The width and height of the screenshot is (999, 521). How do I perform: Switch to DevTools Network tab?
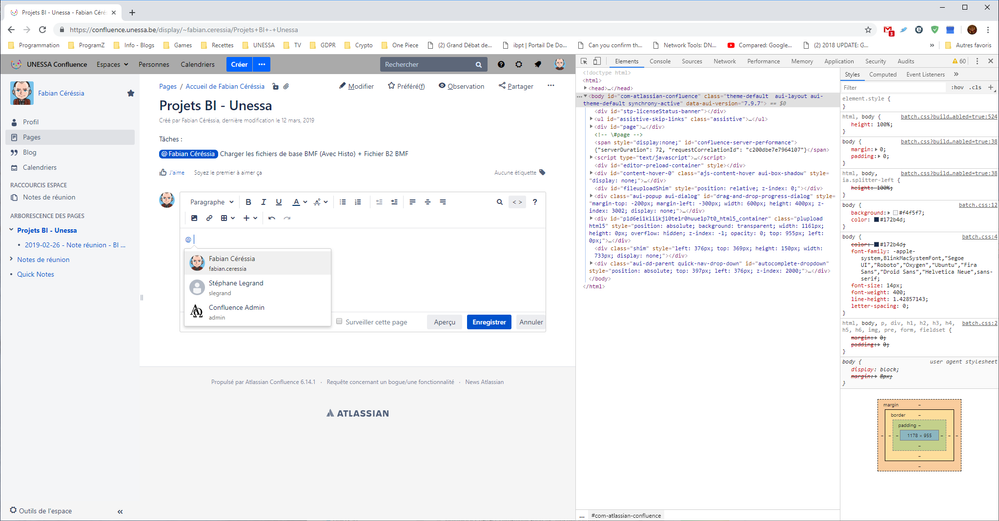724,61
